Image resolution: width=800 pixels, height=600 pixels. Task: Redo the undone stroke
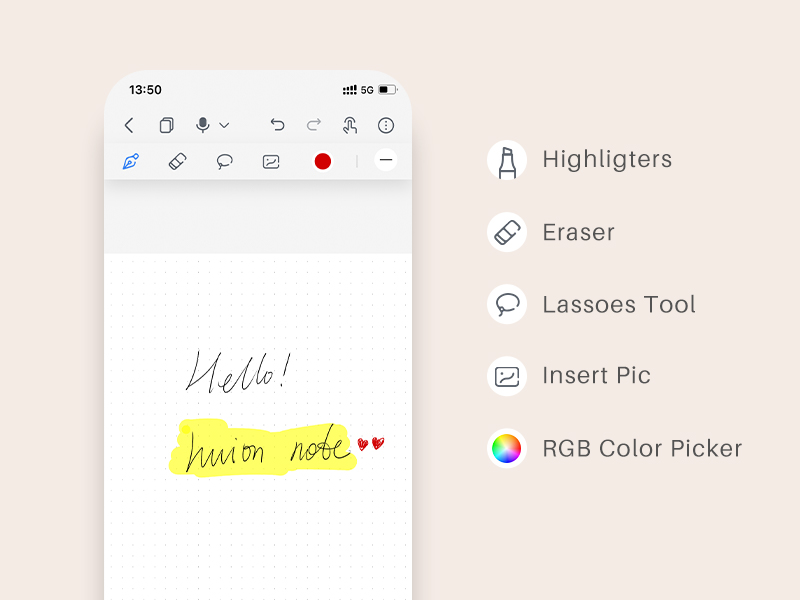314,125
